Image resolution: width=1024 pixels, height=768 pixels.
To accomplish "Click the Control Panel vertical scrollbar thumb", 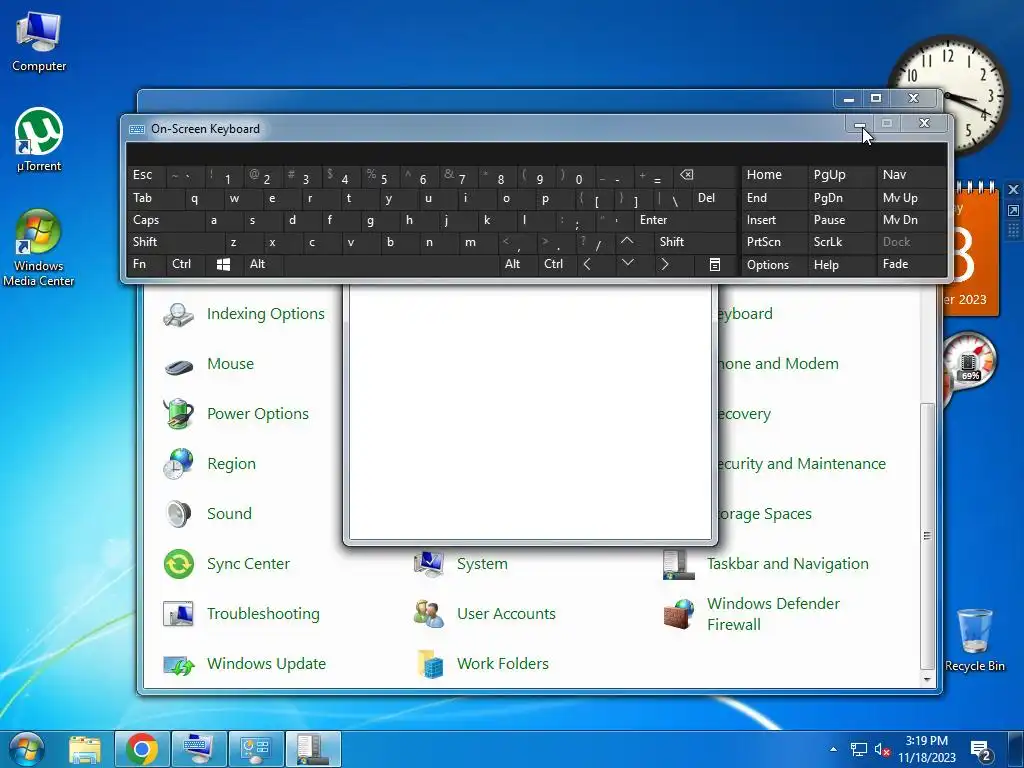I will tap(927, 536).
